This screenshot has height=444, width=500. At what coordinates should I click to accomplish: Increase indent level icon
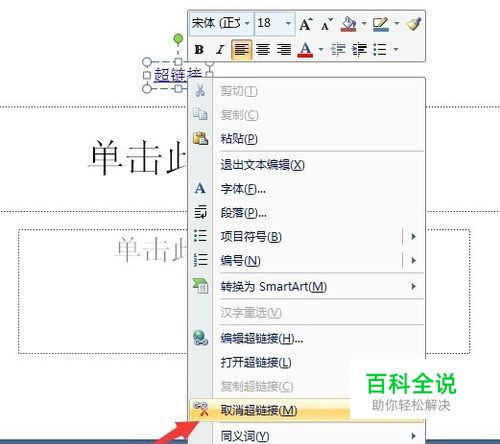359,50
